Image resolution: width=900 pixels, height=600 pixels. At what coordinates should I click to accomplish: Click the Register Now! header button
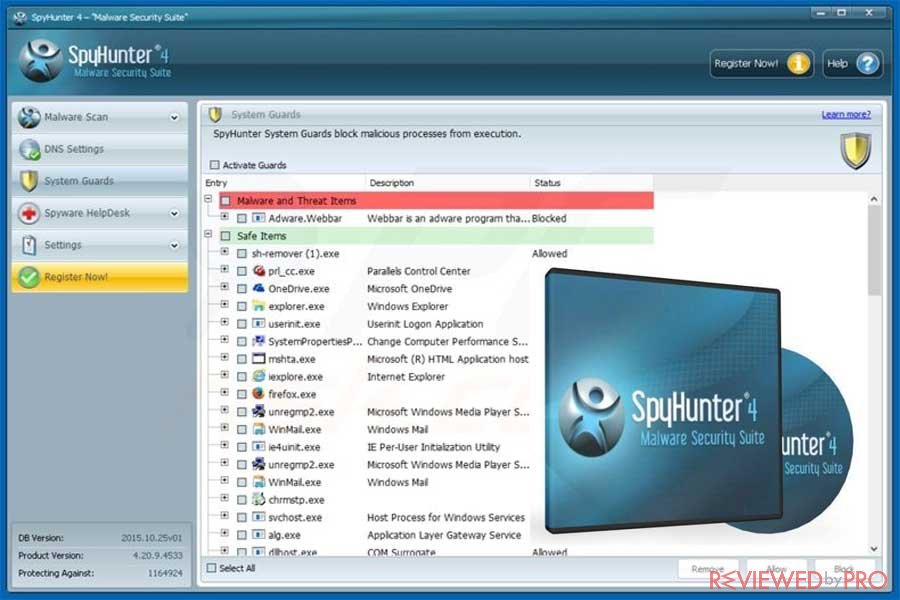761,63
